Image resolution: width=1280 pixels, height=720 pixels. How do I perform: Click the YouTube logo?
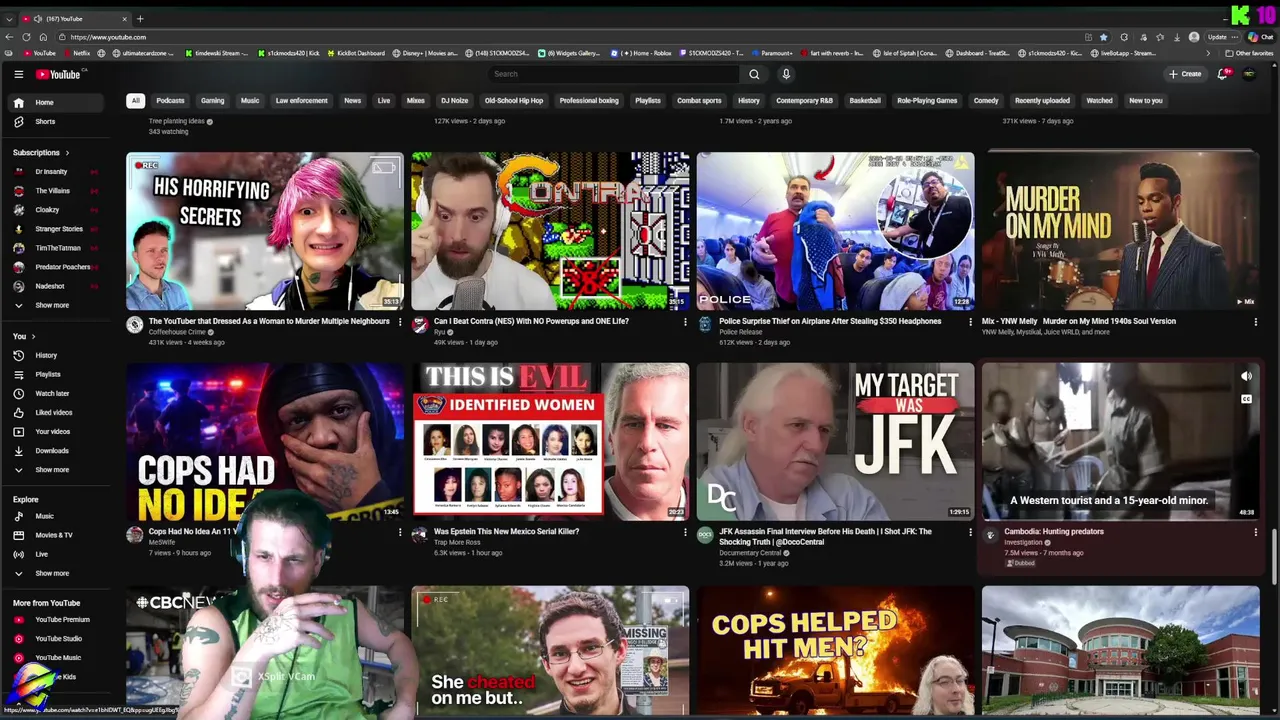point(59,74)
